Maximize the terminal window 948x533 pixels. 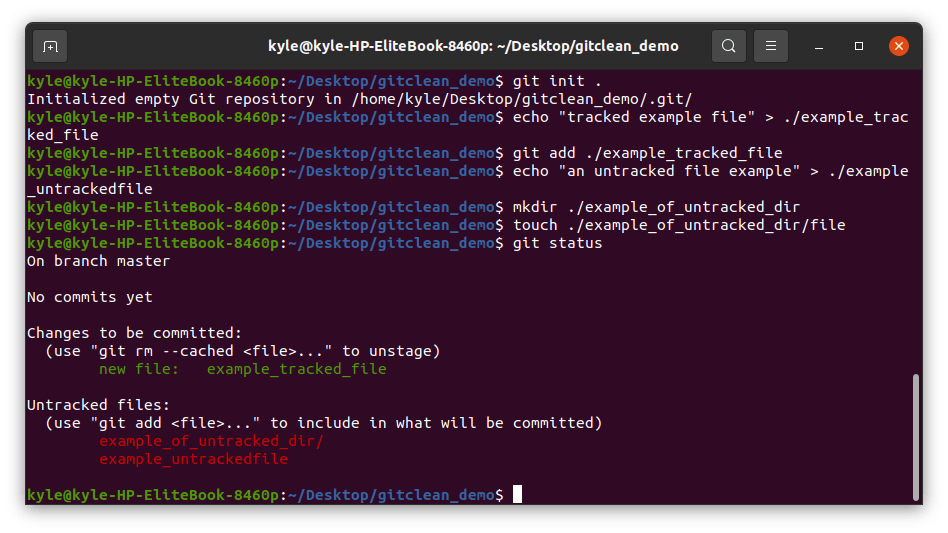coord(859,46)
